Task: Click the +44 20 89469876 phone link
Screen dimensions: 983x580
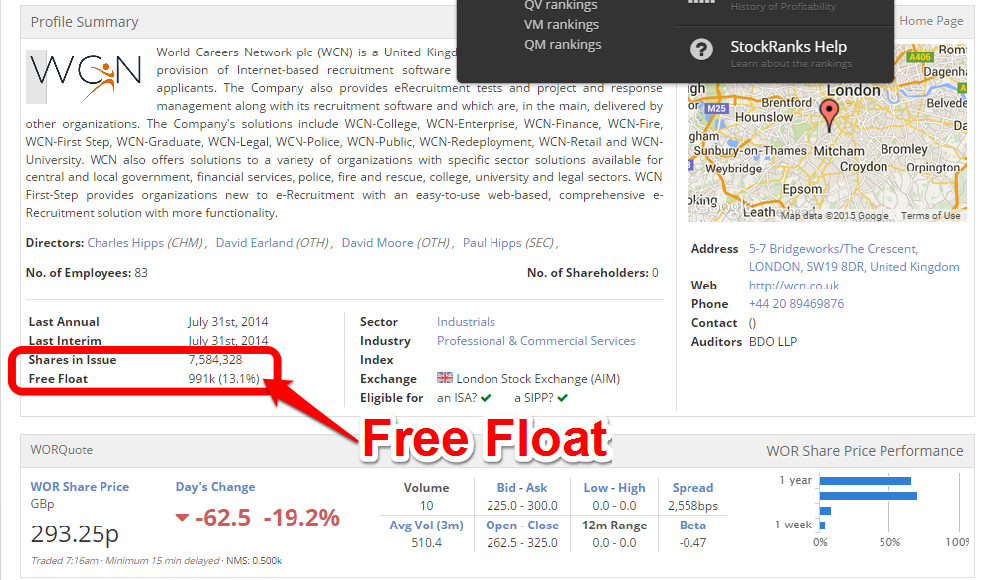Action: pos(796,303)
